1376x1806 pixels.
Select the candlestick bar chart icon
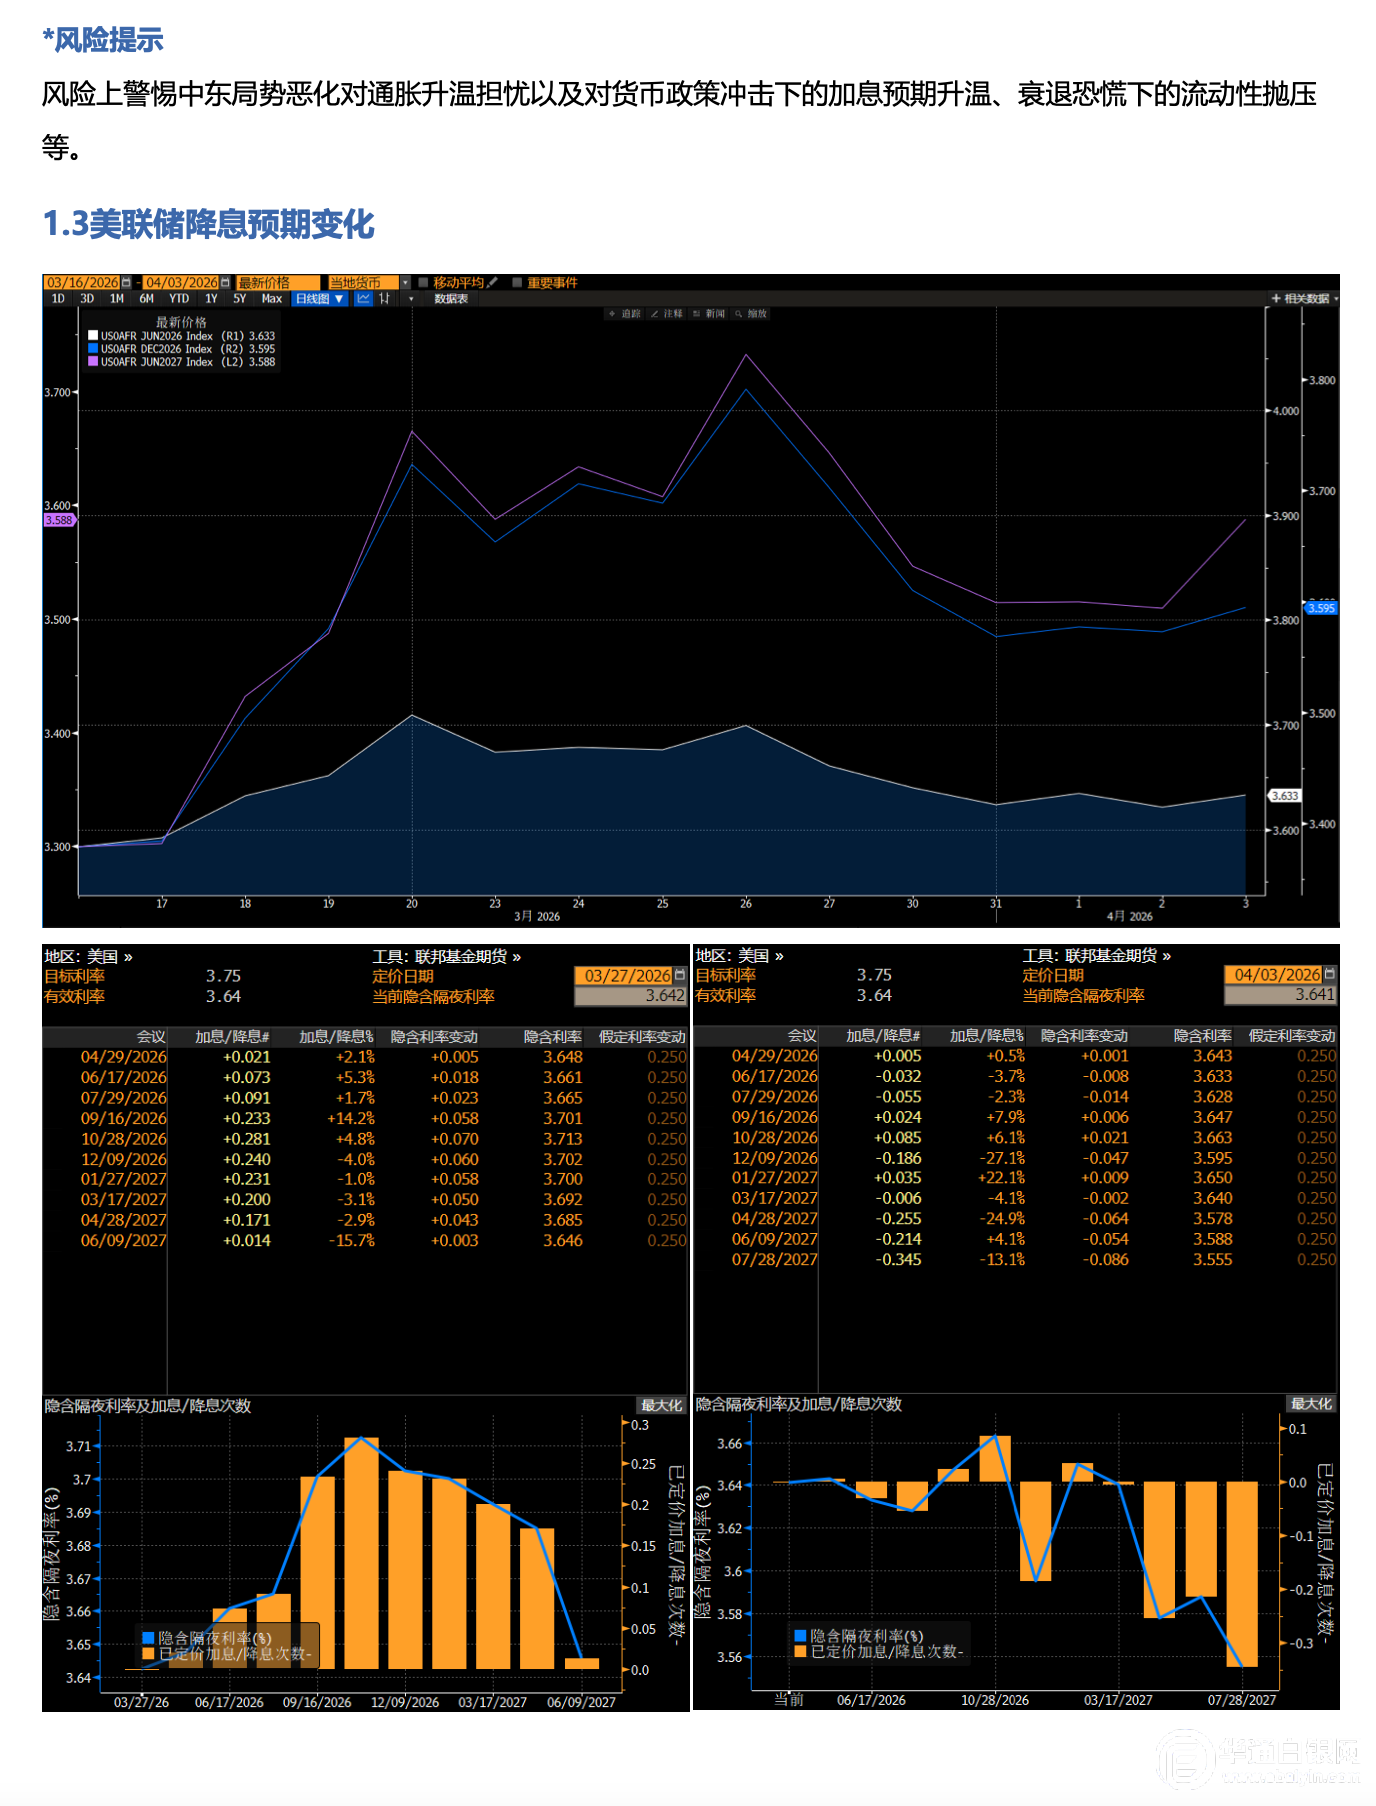click(385, 299)
